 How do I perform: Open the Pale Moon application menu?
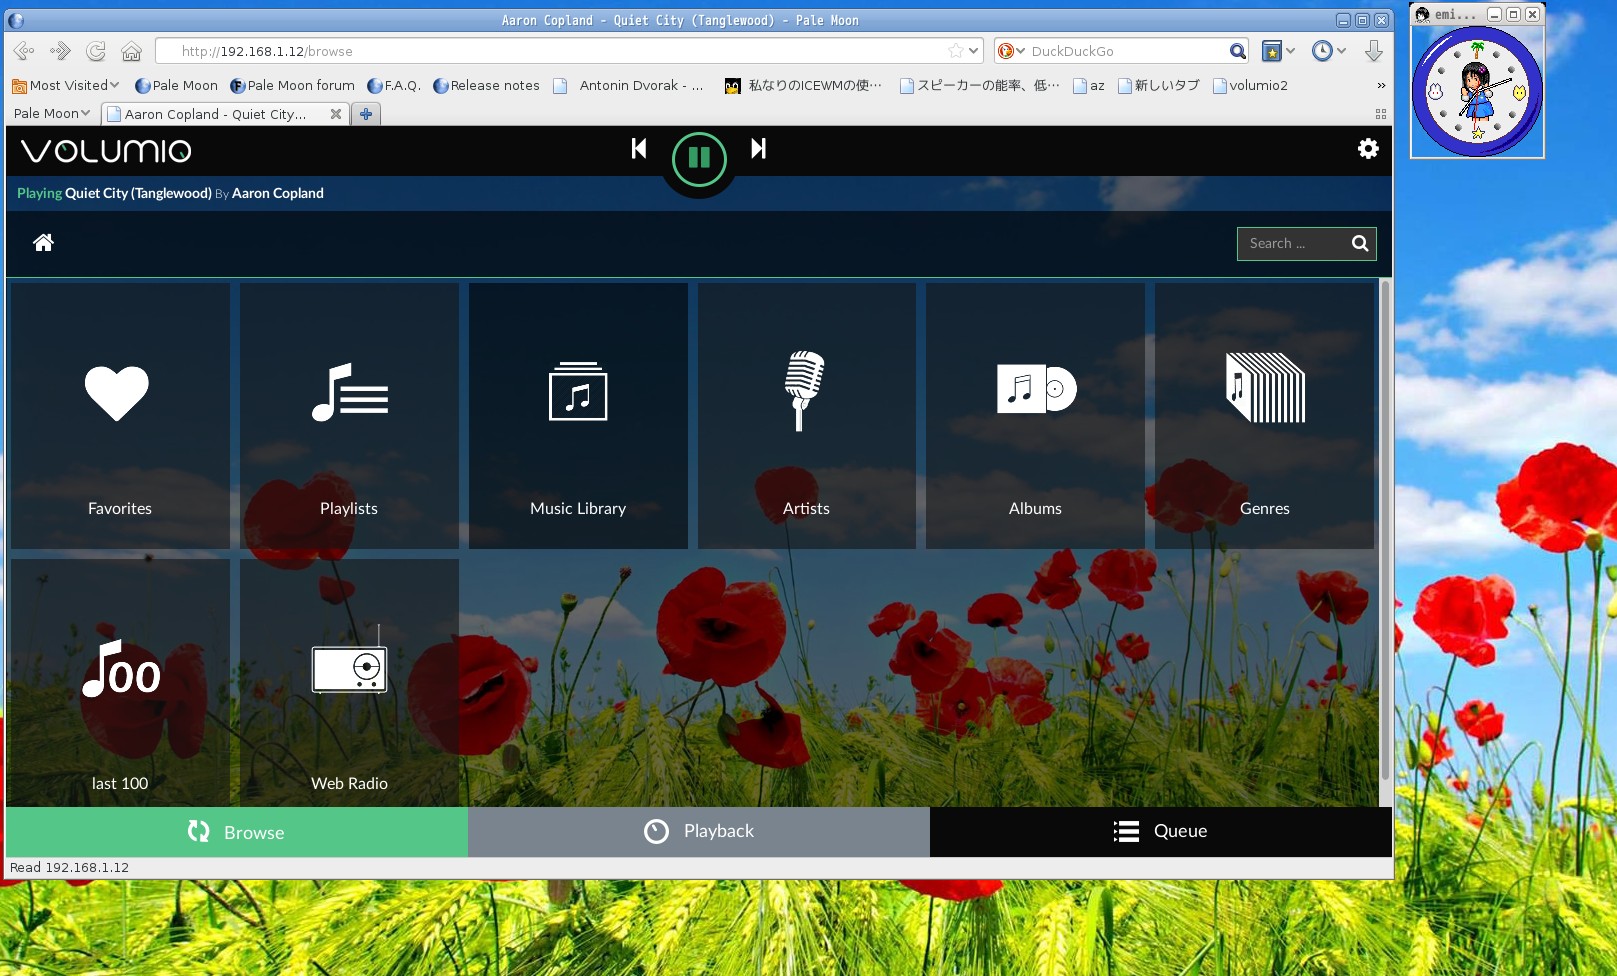pyautogui.click(x=52, y=114)
